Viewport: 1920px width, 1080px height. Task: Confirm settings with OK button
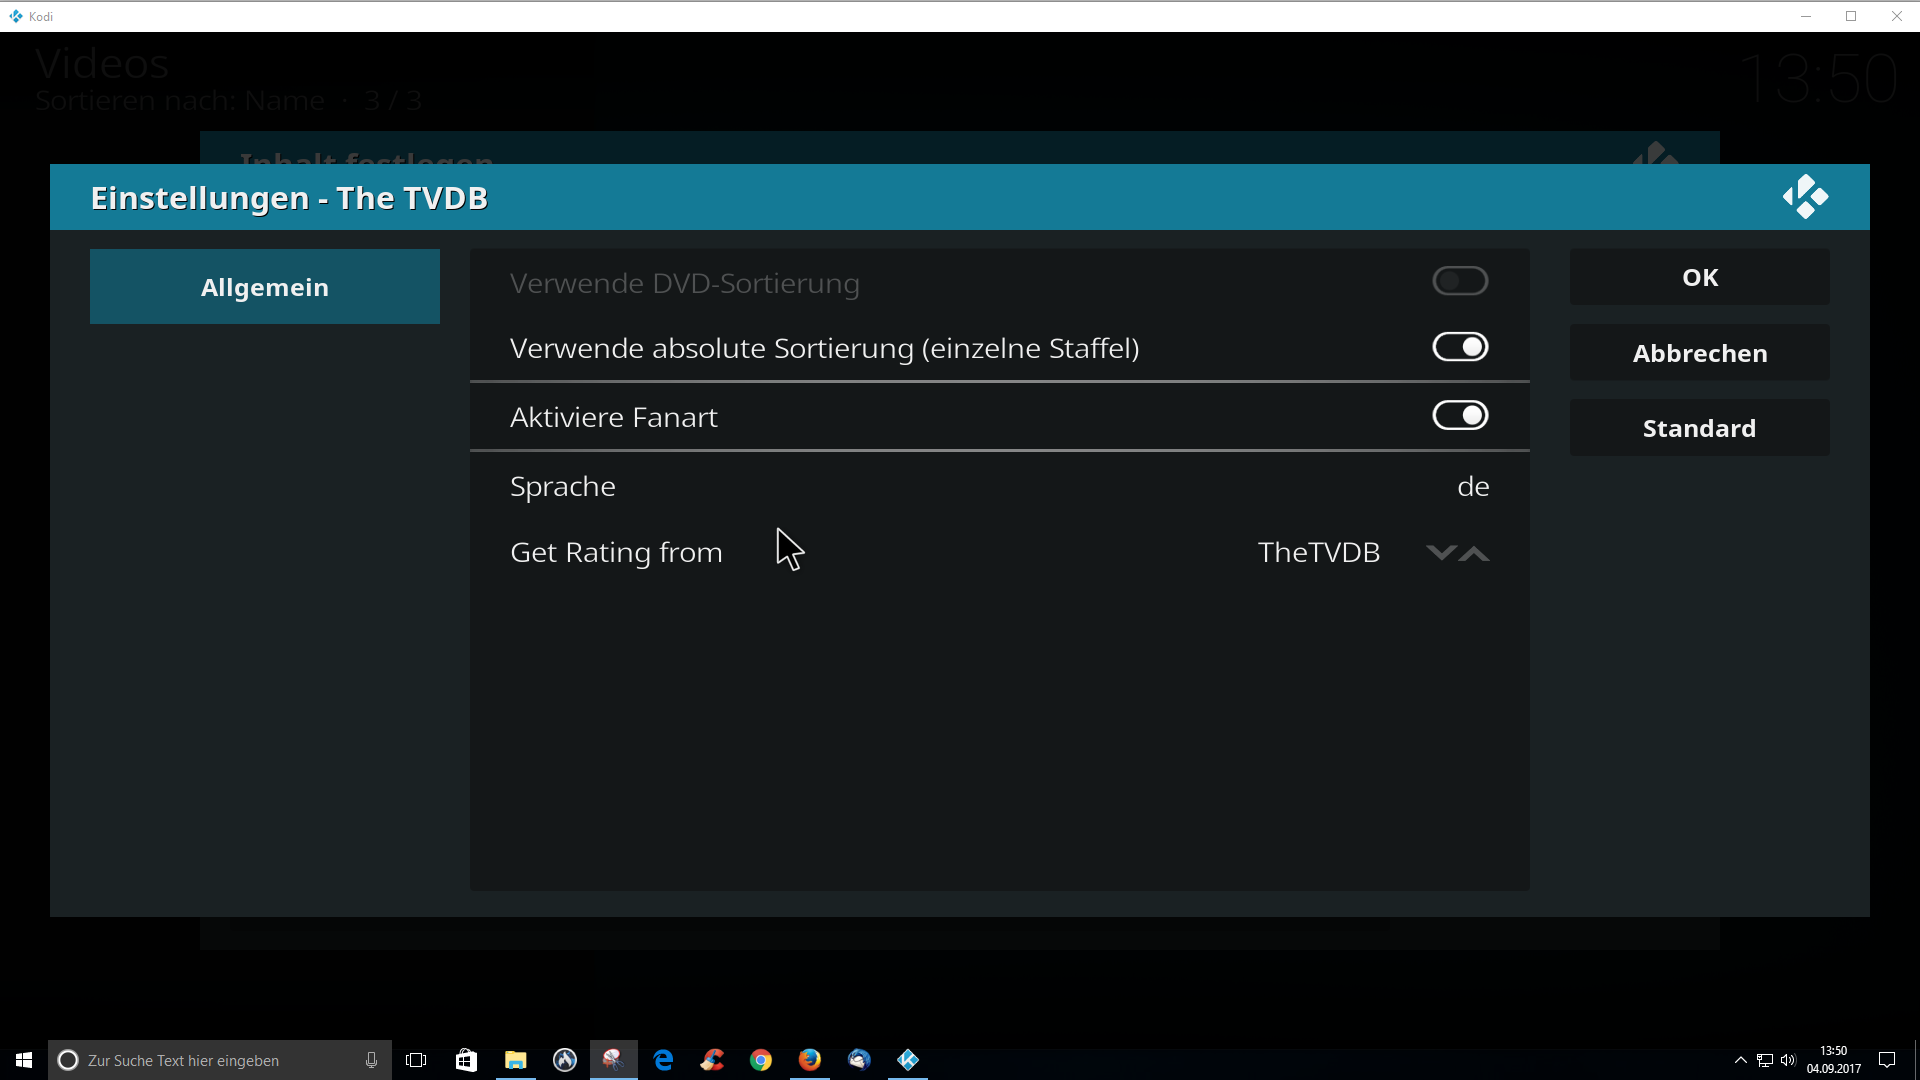pos(1700,277)
